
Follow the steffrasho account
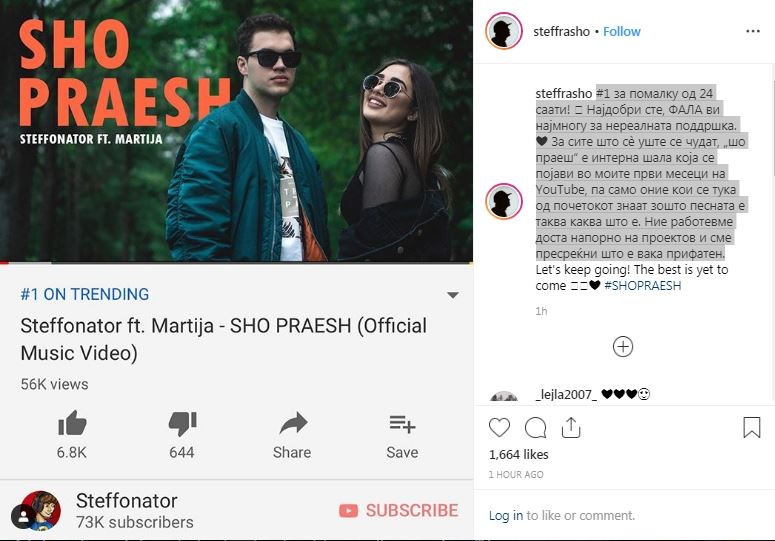622,32
